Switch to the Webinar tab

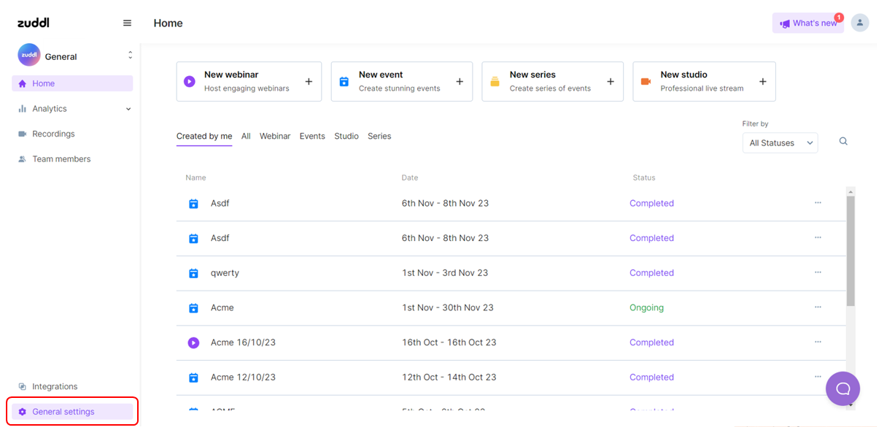[x=275, y=136]
